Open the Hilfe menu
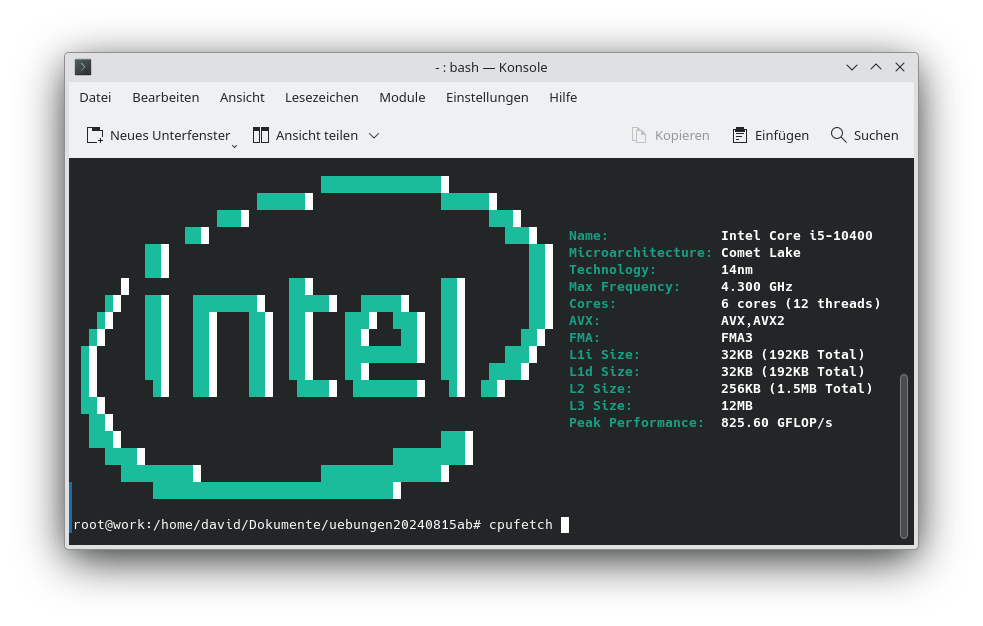 tap(563, 97)
